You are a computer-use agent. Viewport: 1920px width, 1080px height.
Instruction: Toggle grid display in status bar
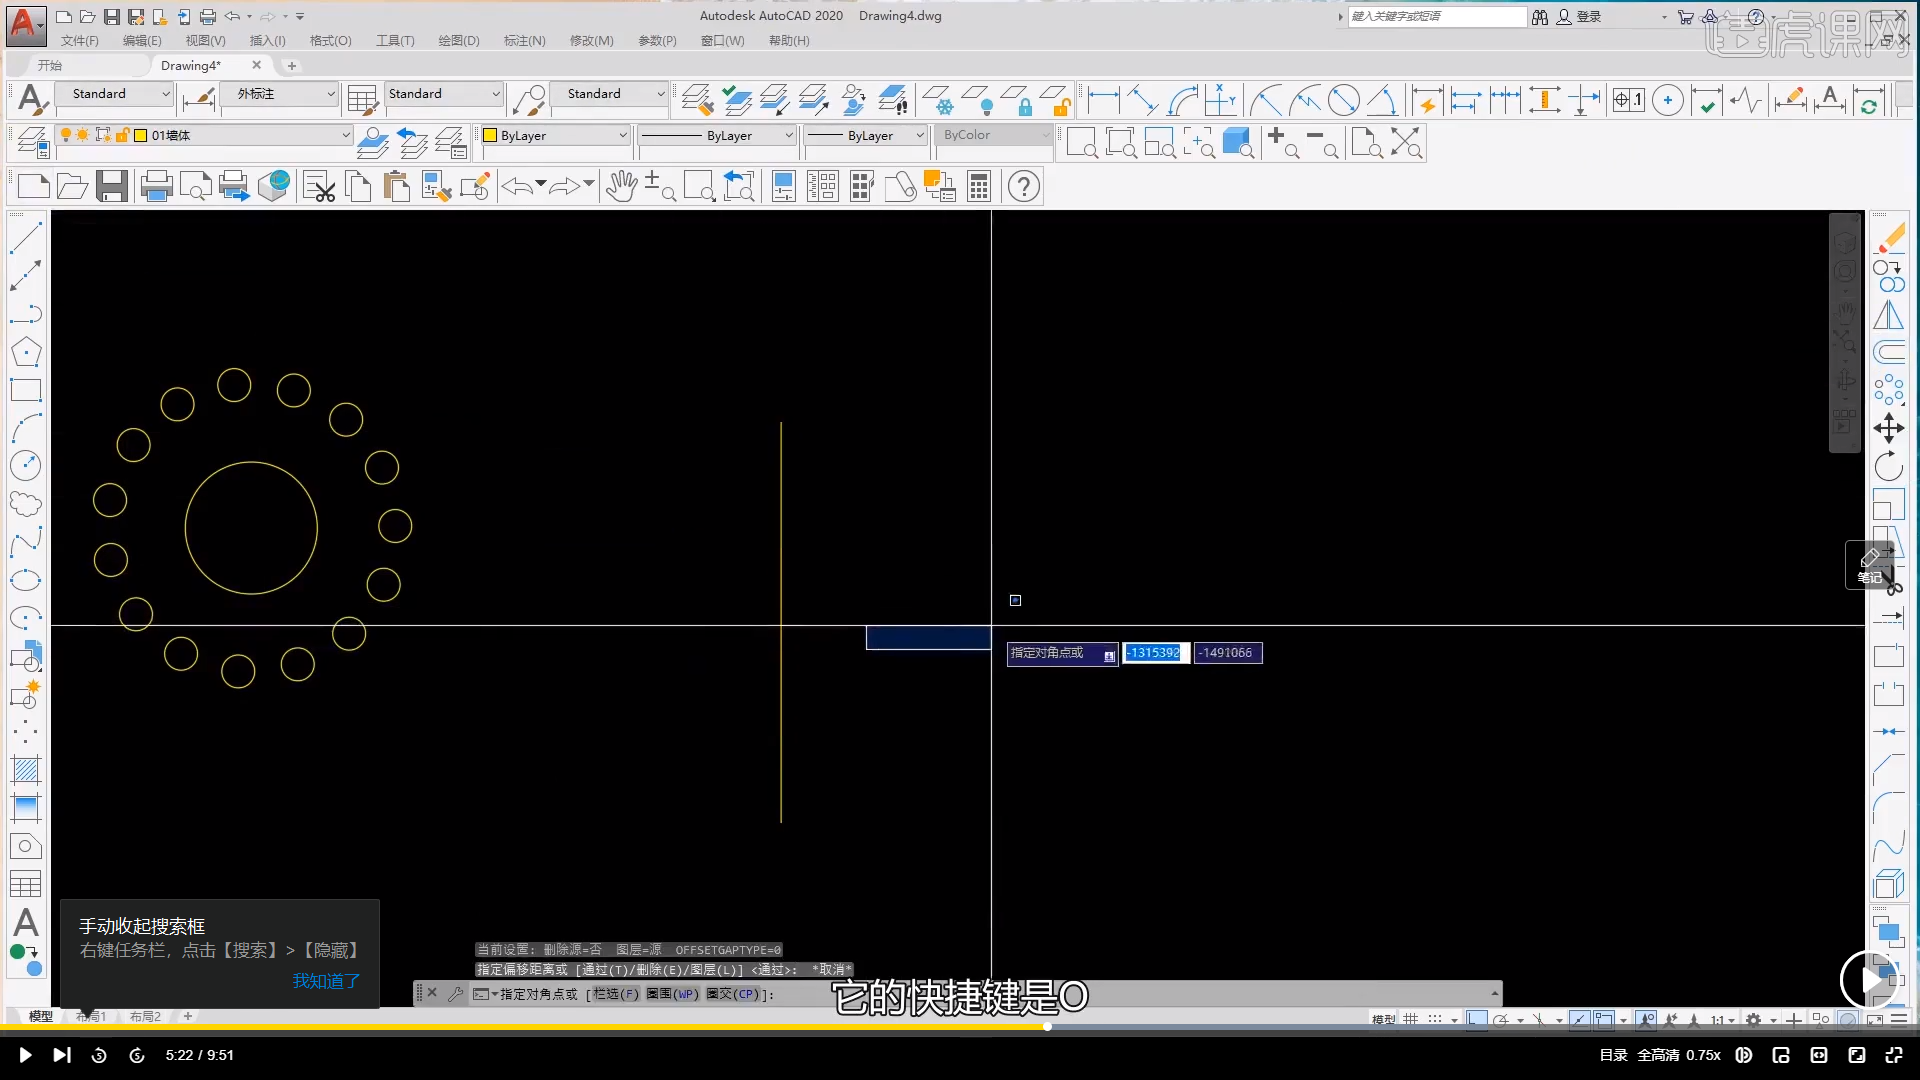pos(1410,1019)
